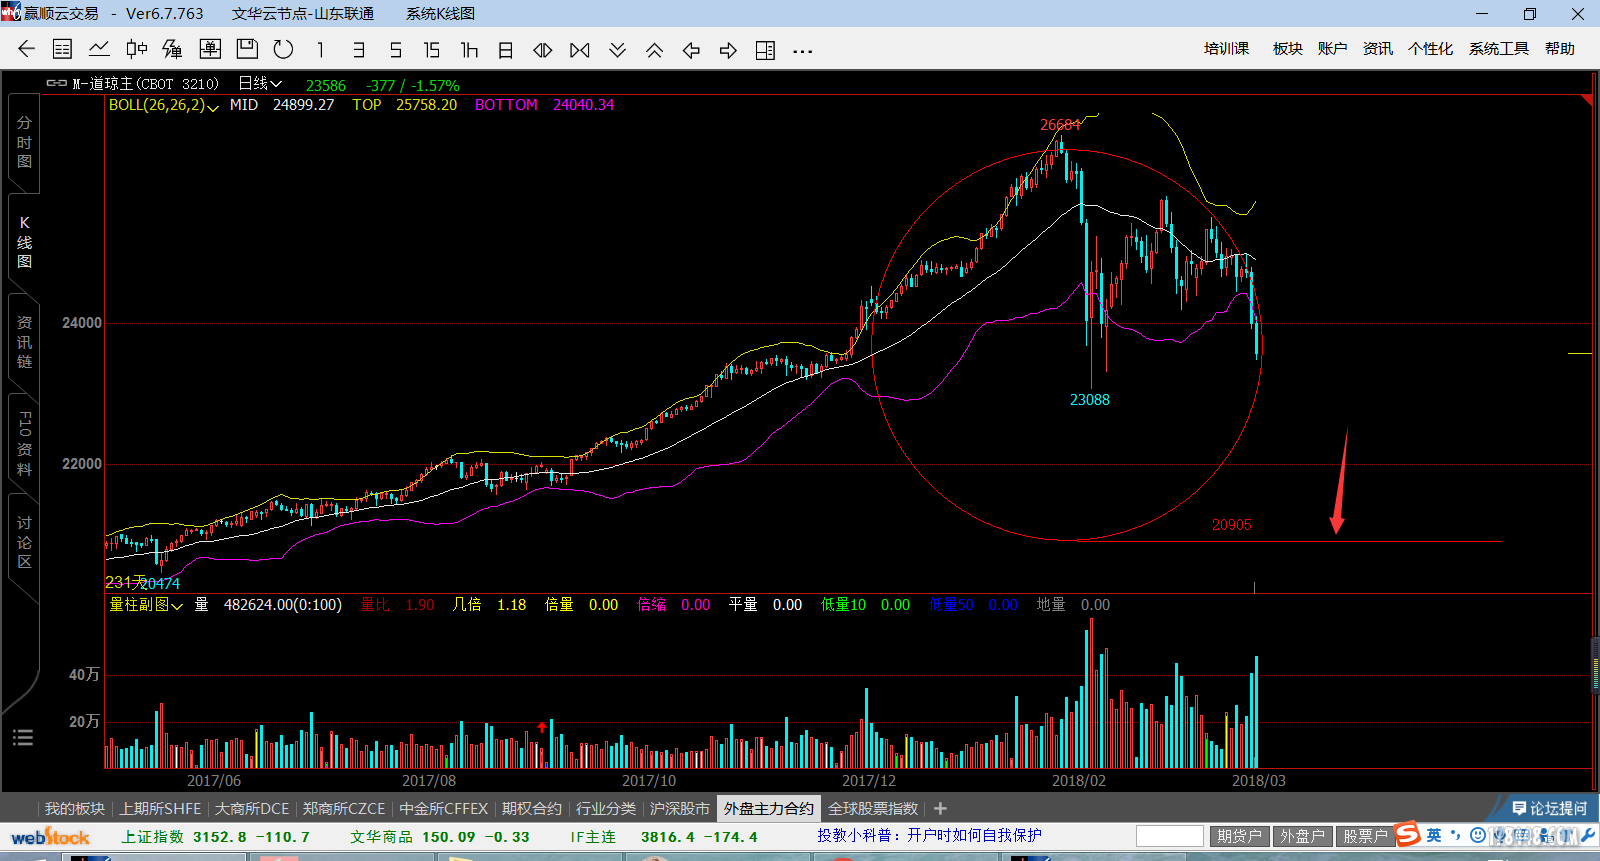
Task: Open the drawing analysis tool icon
Action: (x=172, y=49)
